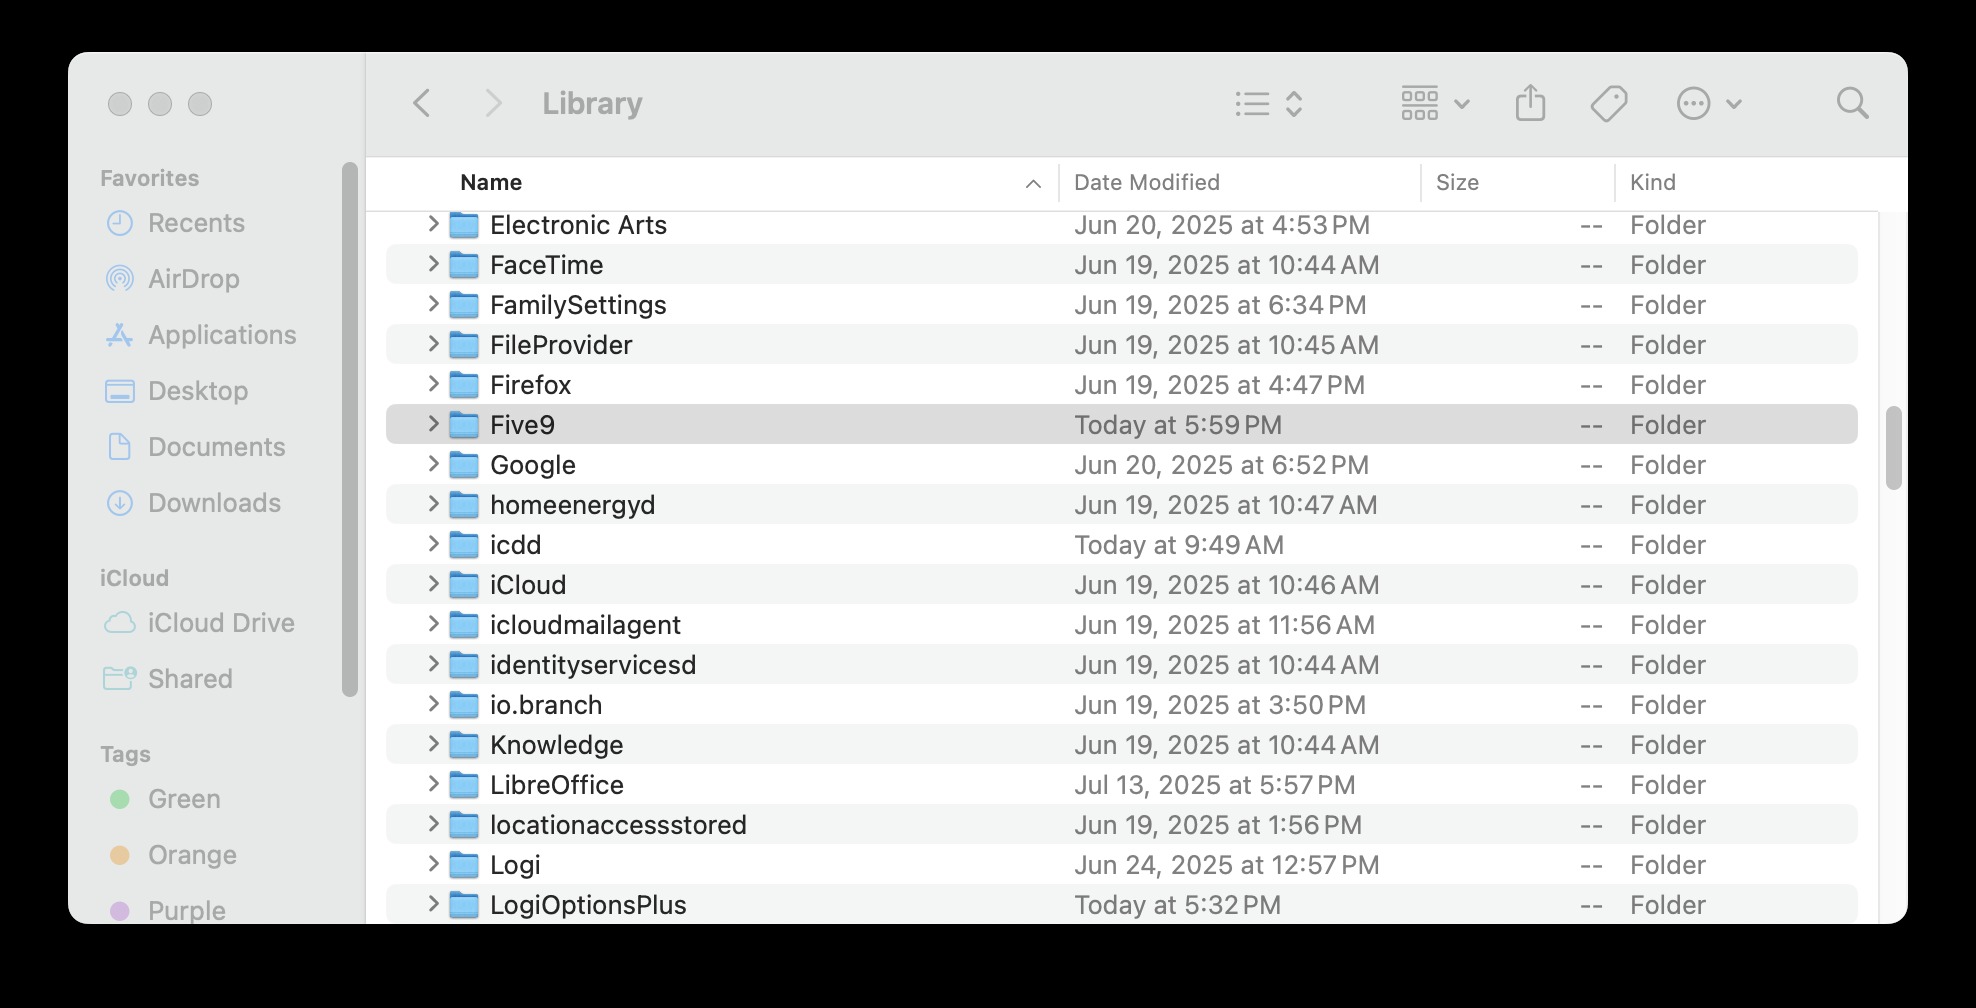
Task: Select the homeenergyd folder row
Action: tap(1121, 505)
